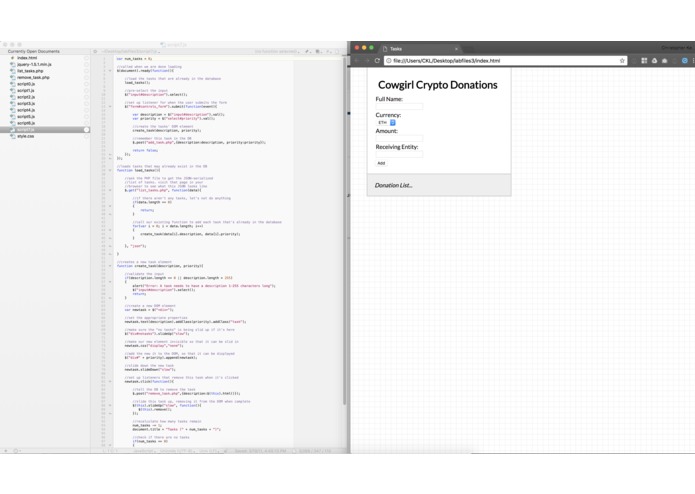Open index.html in the open documents sidebar
695x494 pixels.
[27, 58]
